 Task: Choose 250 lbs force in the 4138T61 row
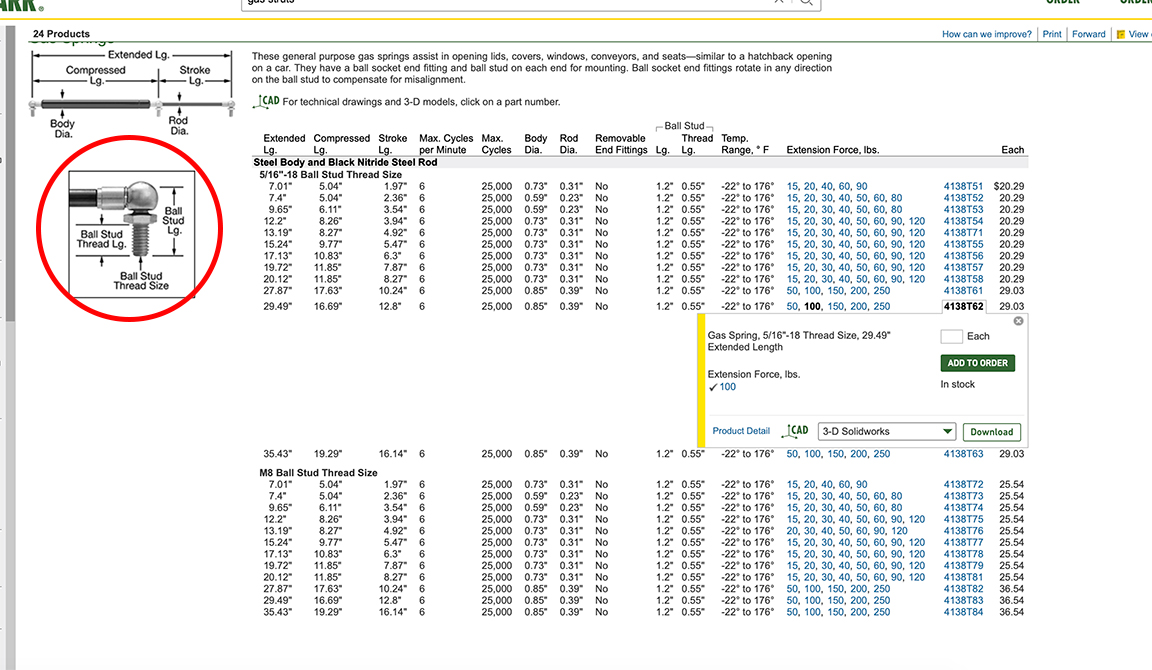[x=882, y=291]
